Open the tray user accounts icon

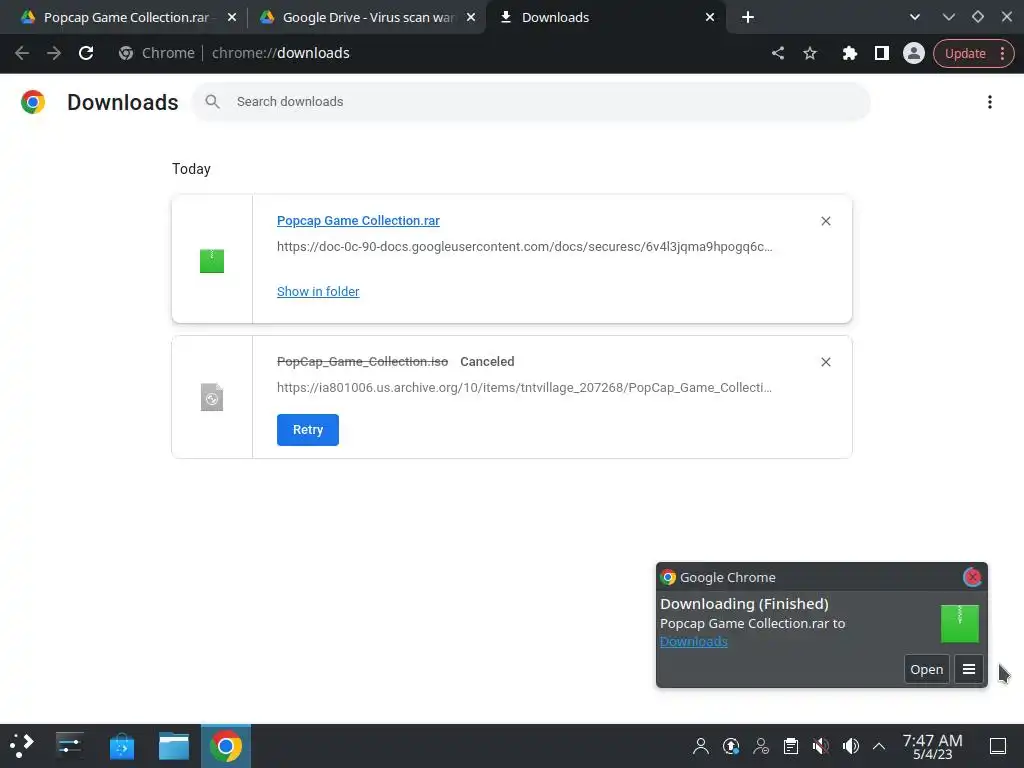pos(761,746)
